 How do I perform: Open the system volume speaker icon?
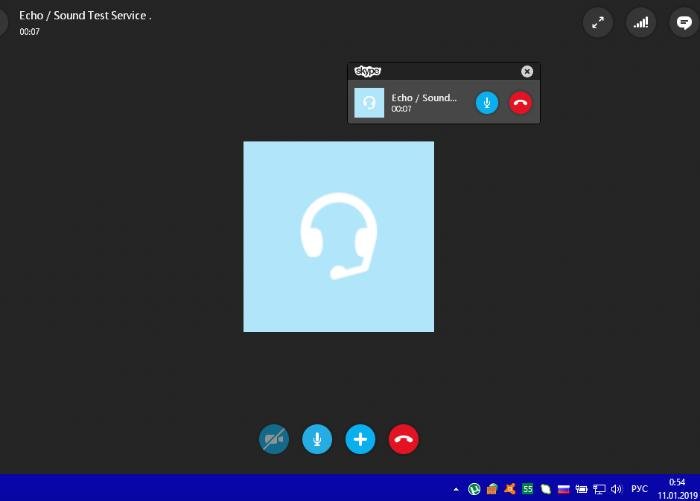616,489
